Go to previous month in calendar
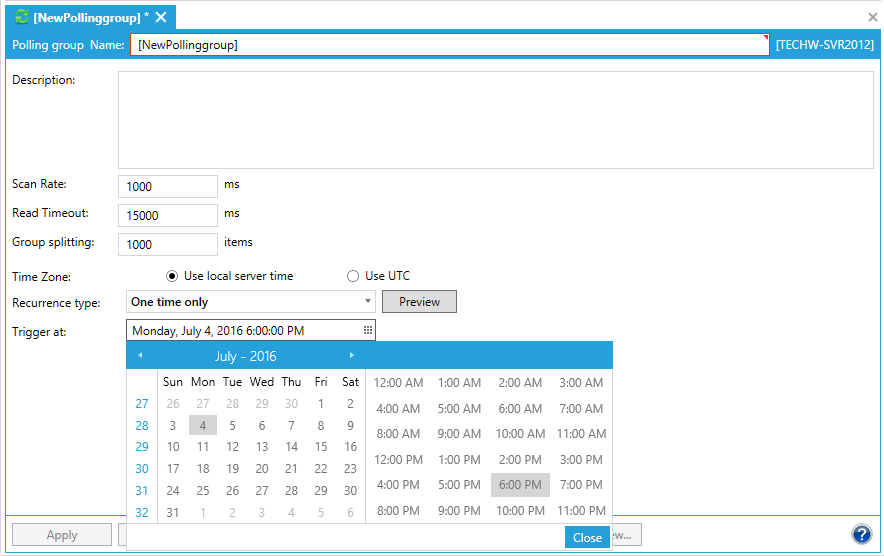 pos(140,356)
